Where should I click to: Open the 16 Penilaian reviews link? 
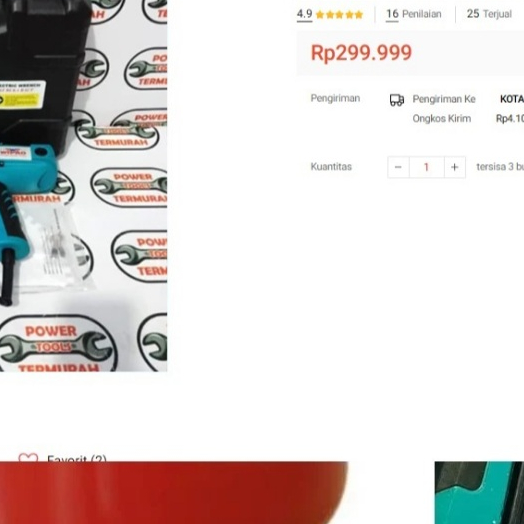(414, 14)
